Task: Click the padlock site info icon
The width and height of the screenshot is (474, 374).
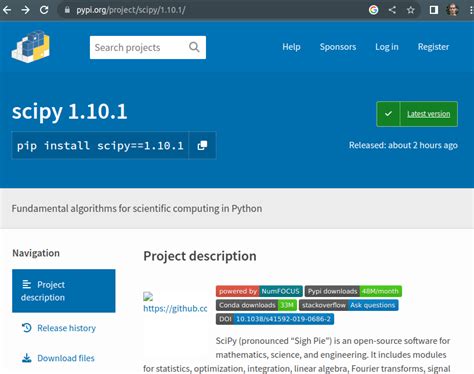Action: pyautogui.click(x=67, y=10)
